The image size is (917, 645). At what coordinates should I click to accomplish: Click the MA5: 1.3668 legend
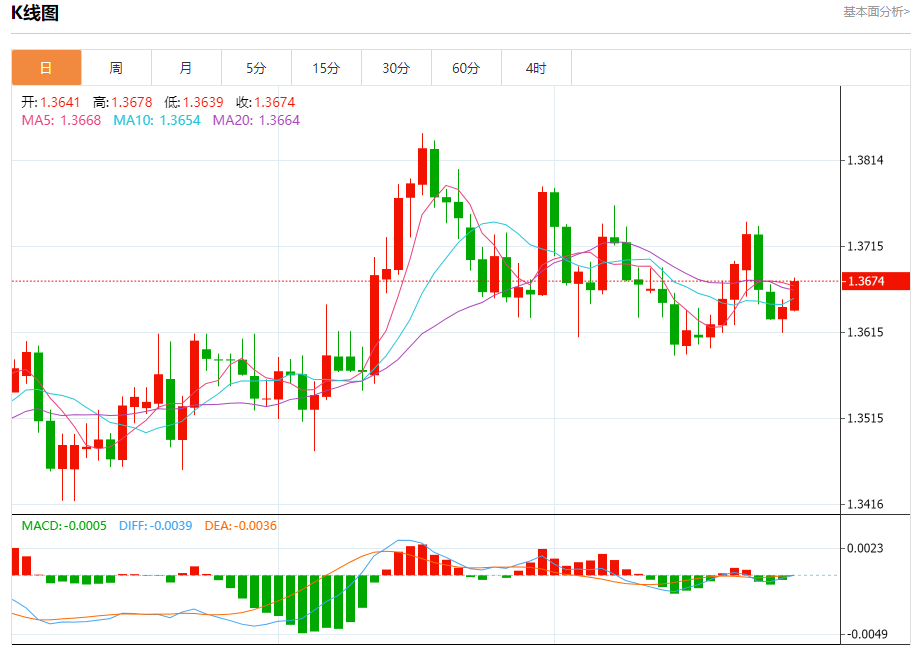click(61, 120)
